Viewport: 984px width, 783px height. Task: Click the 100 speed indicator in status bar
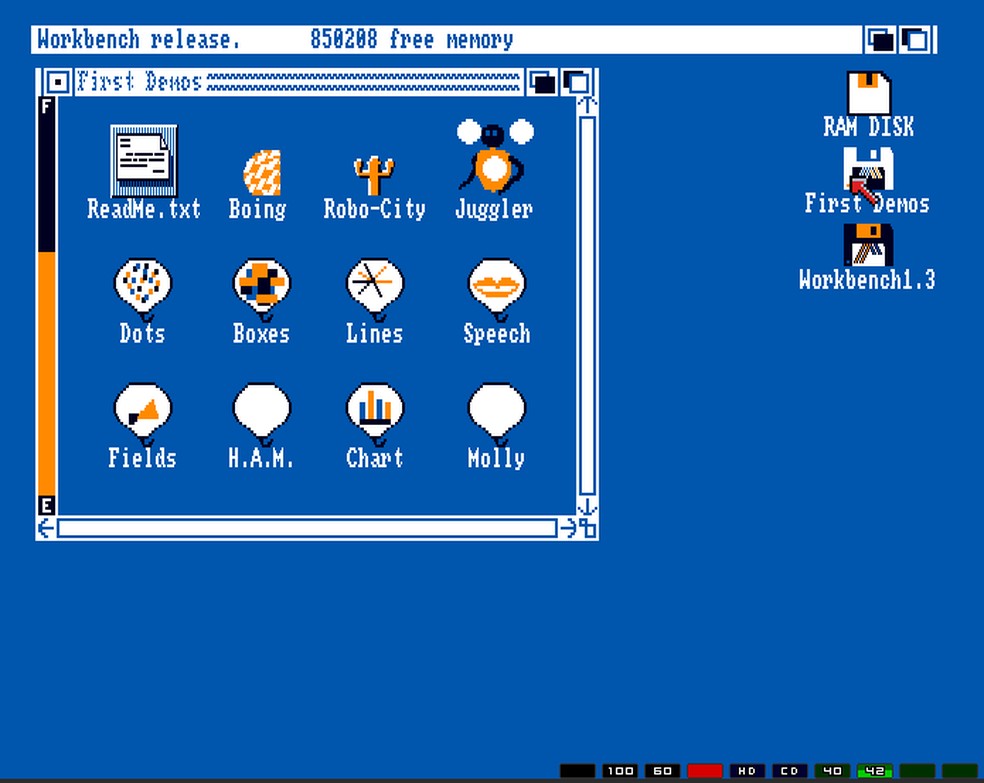tap(619, 770)
